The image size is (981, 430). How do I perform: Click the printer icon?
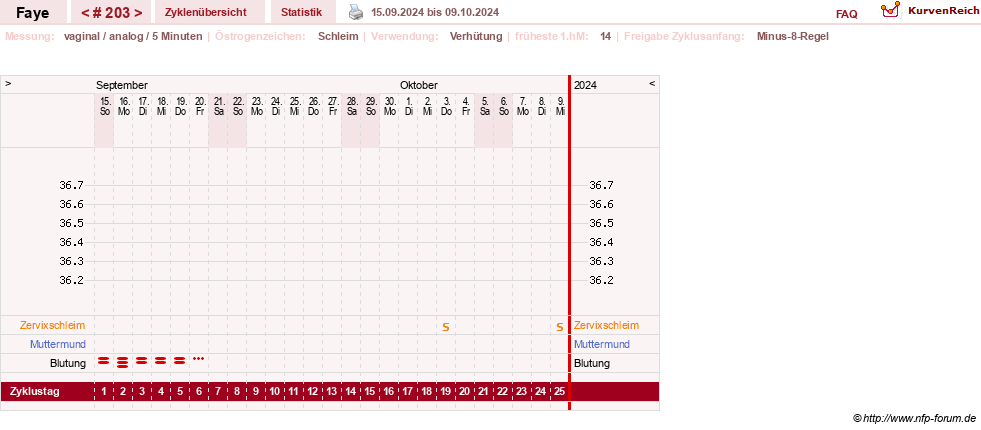pyautogui.click(x=355, y=12)
